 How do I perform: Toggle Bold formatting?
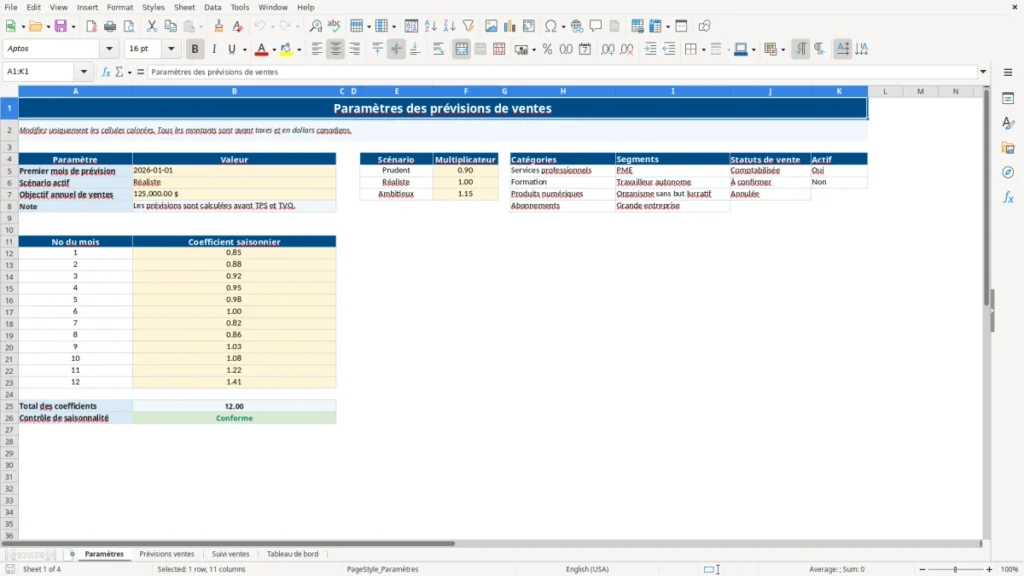pos(195,49)
